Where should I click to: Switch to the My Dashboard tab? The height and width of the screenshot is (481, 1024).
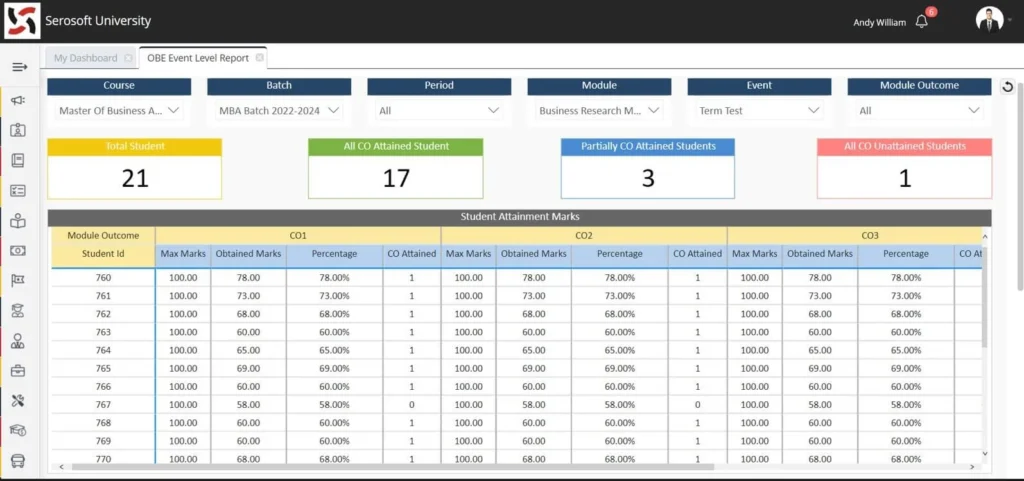tap(85, 58)
